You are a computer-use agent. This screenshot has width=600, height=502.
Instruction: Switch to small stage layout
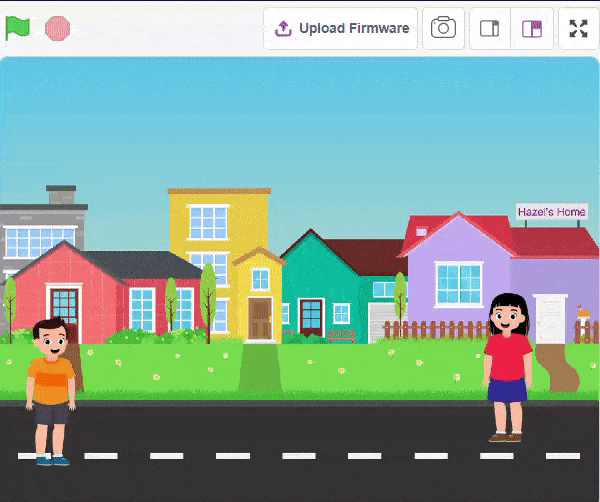[x=490, y=28]
